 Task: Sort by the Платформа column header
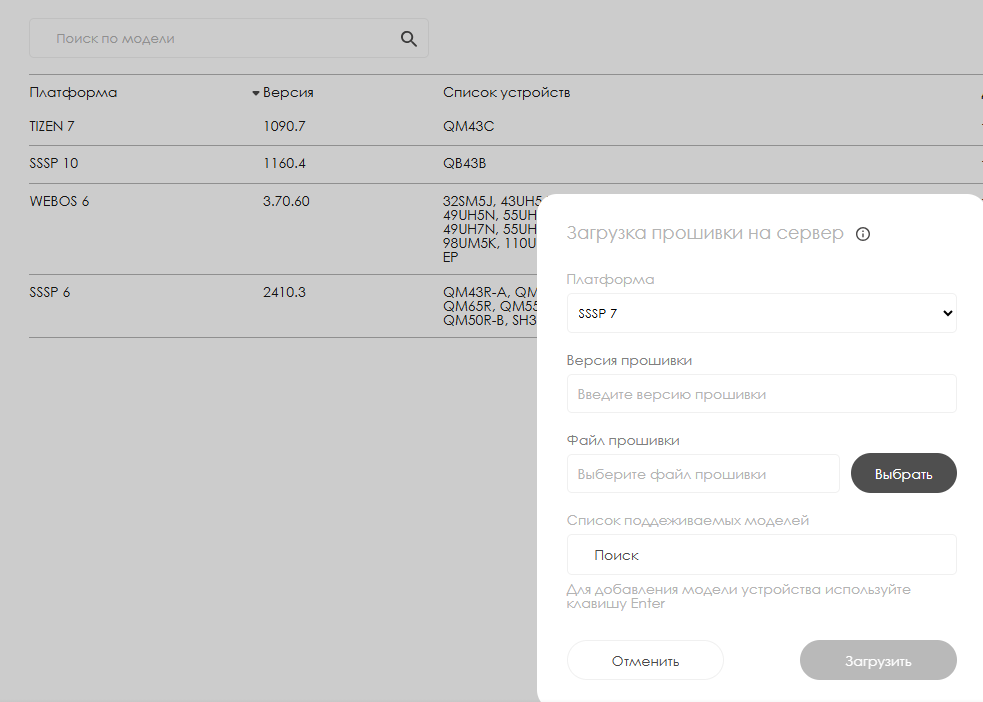tap(73, 93)
